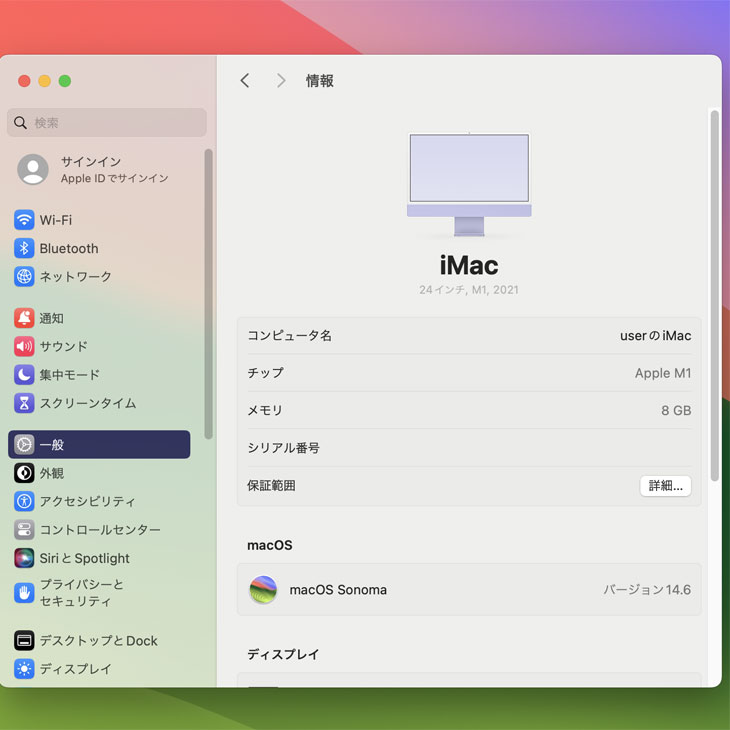Click the iMac model name heading

click(x=469, y=265)
